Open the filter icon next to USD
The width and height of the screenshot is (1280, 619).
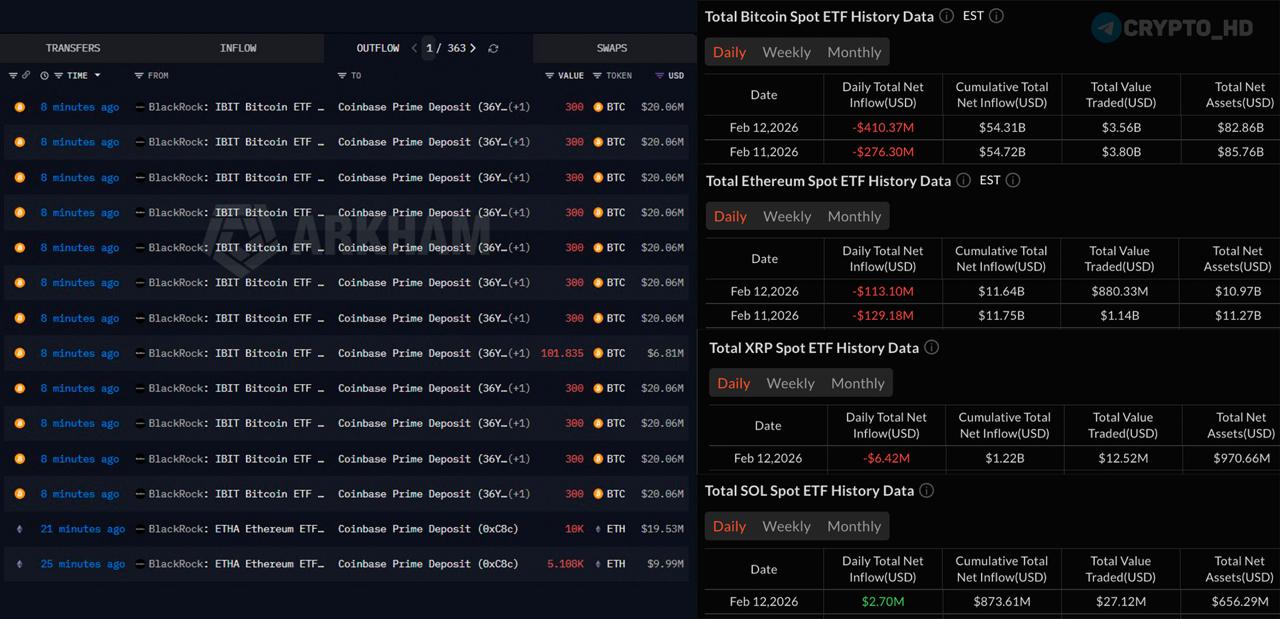click(659, 75)
